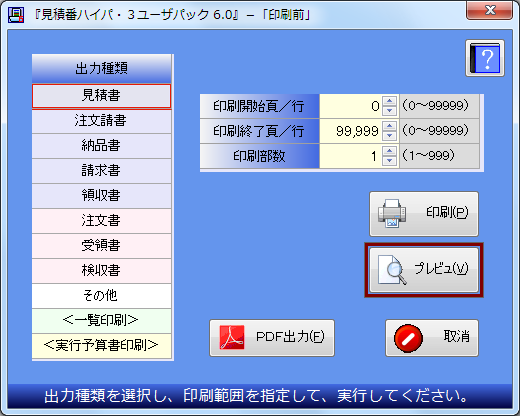This screenshot has width=520, height=416.
Task: Select 見積書 output type
Action: [102, 96]
